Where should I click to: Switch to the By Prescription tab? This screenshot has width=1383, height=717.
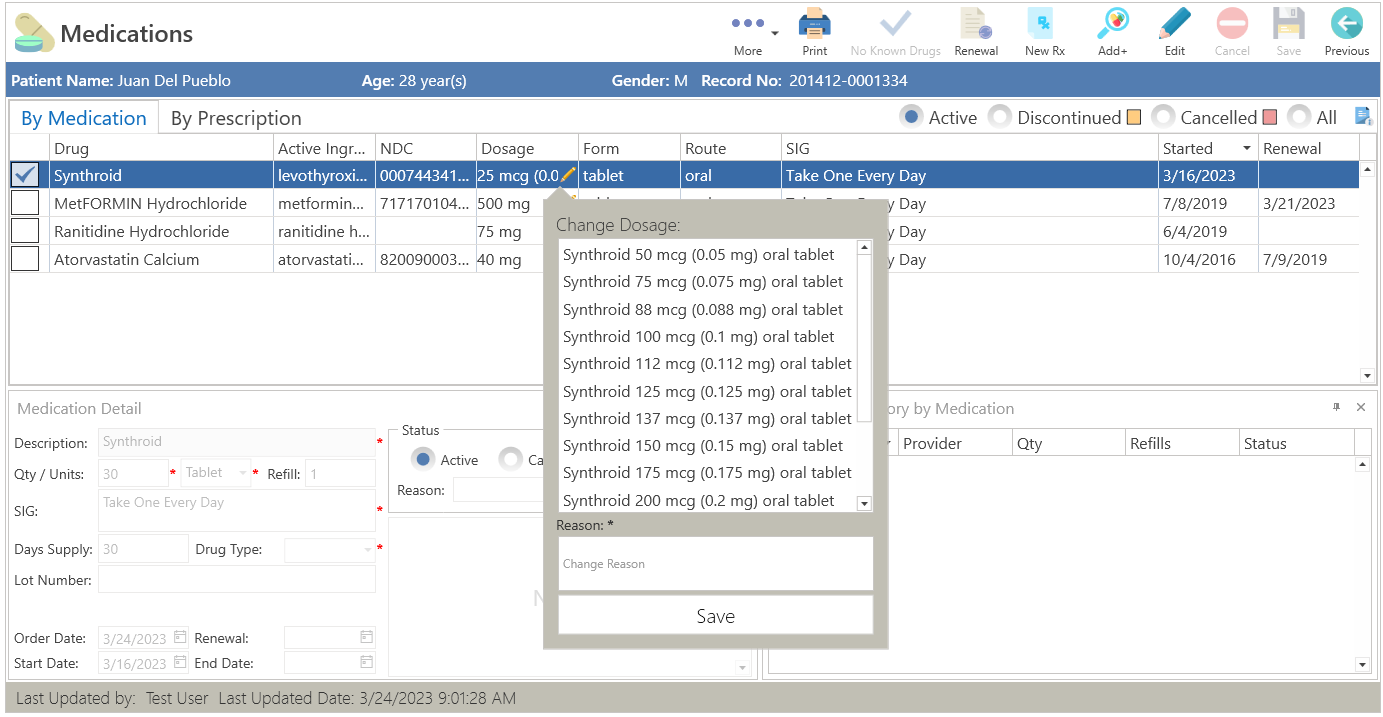coord(236,118)
